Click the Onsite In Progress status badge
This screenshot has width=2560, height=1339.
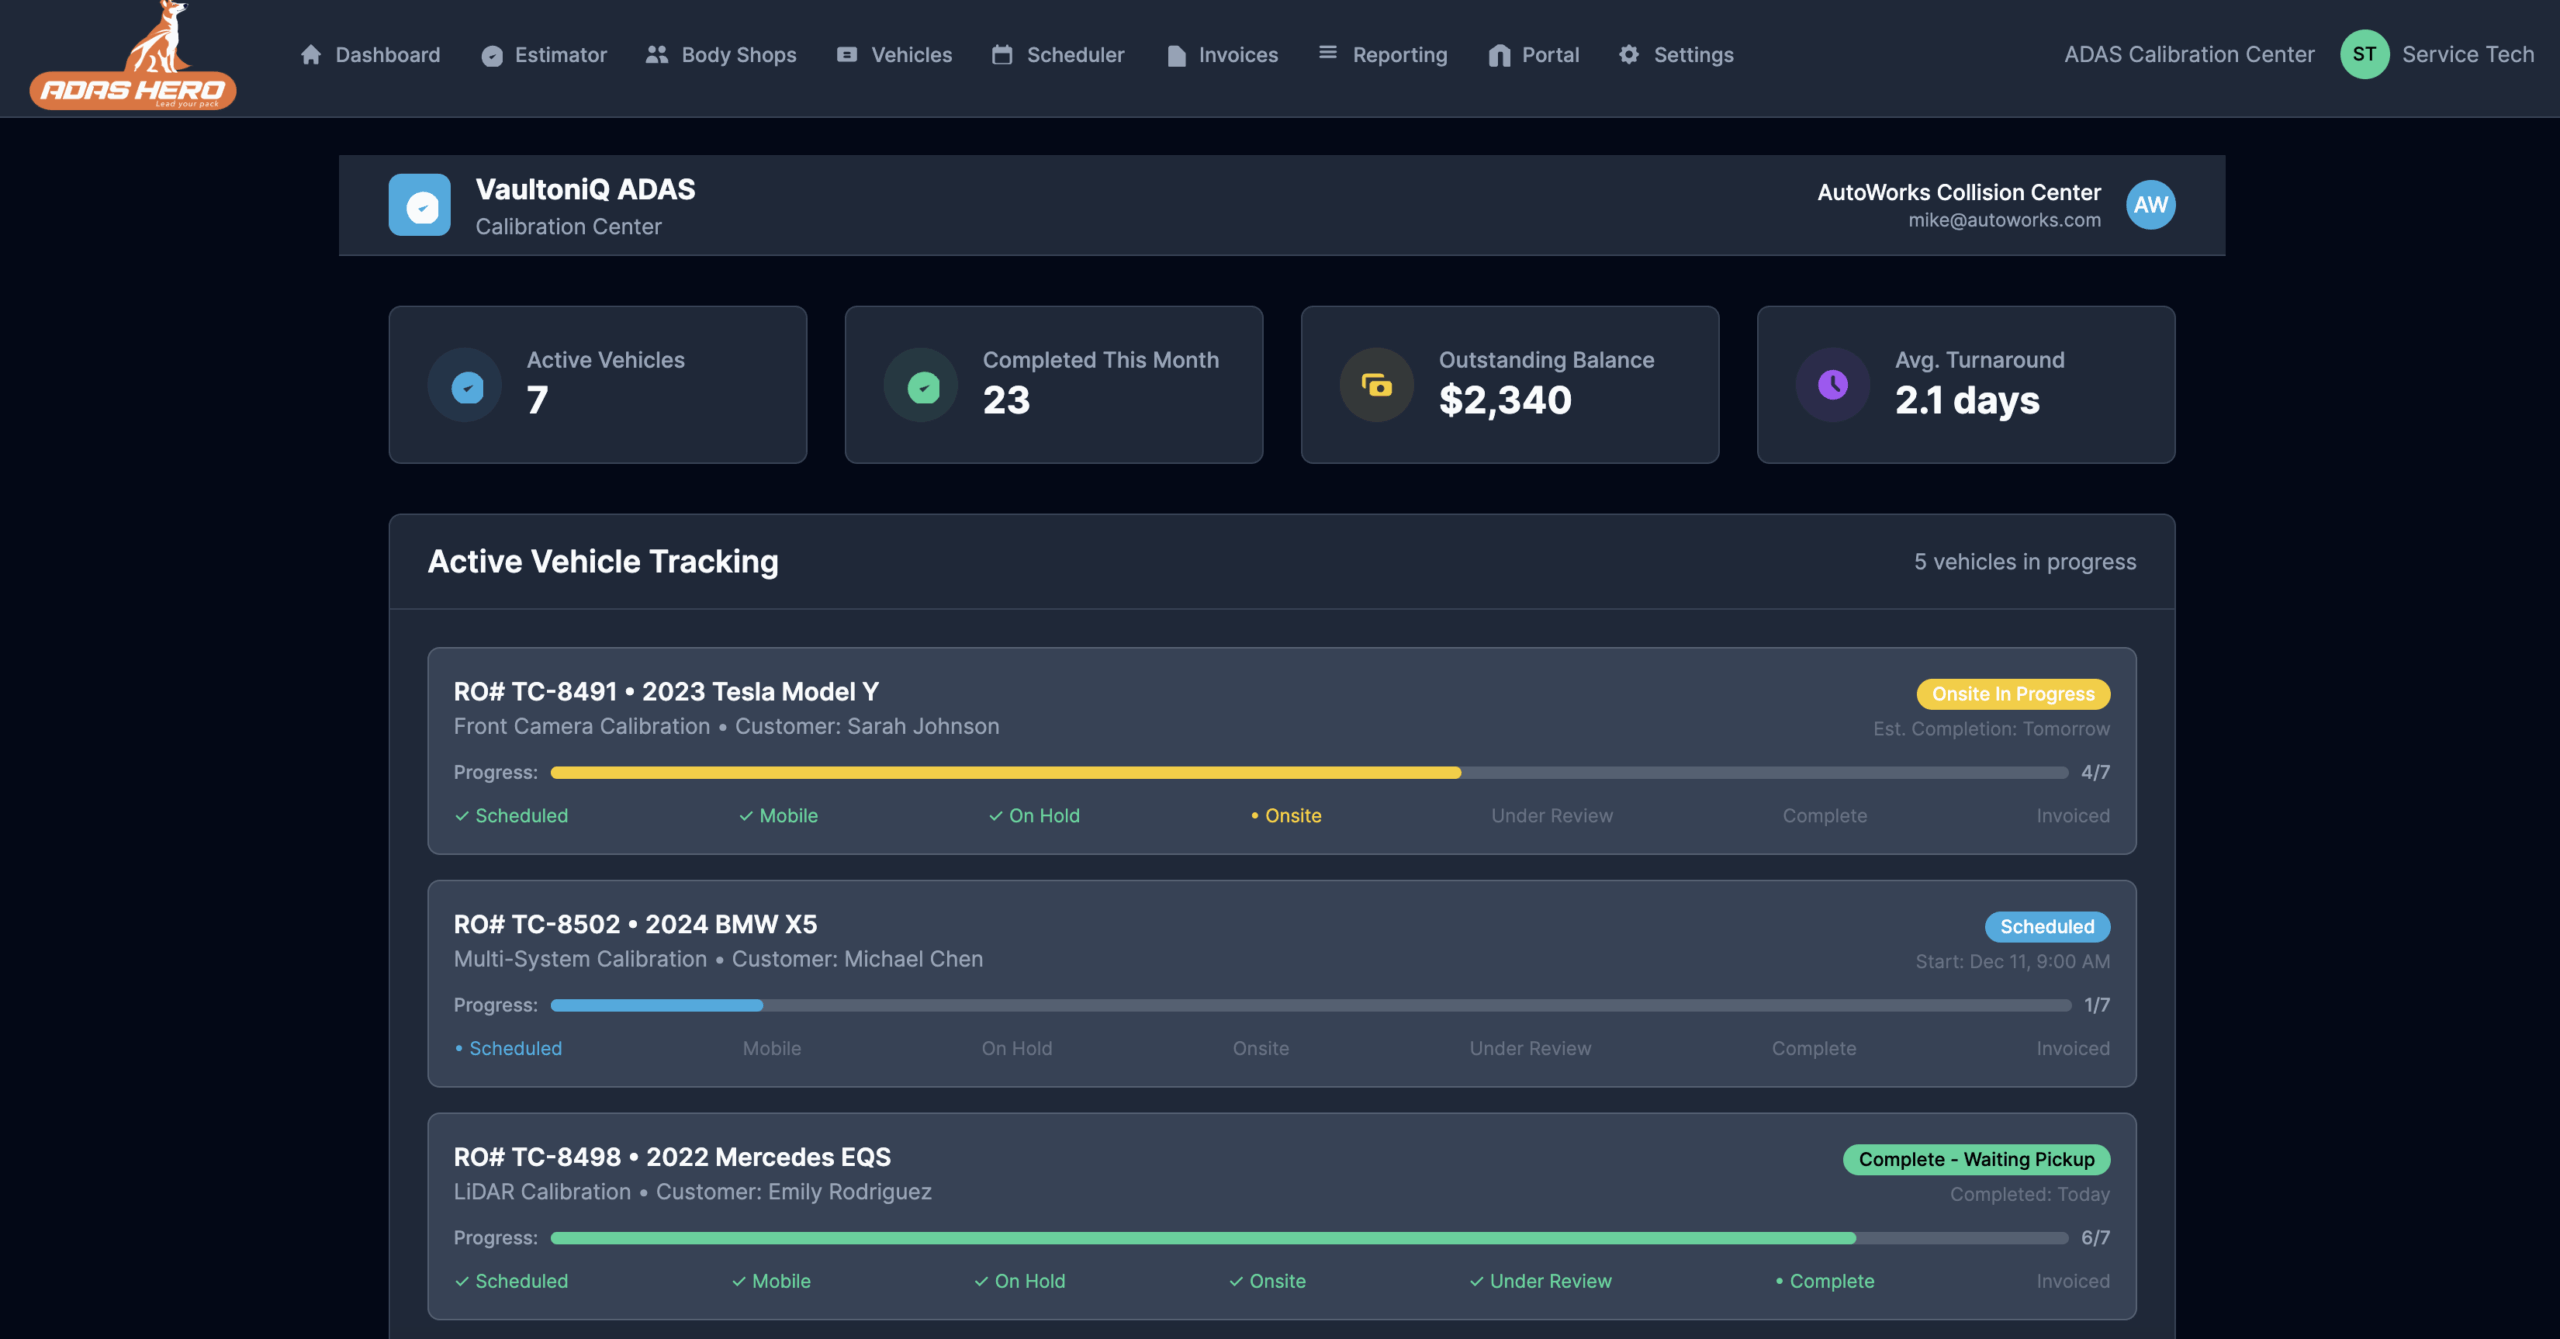tap(2012, 694)
